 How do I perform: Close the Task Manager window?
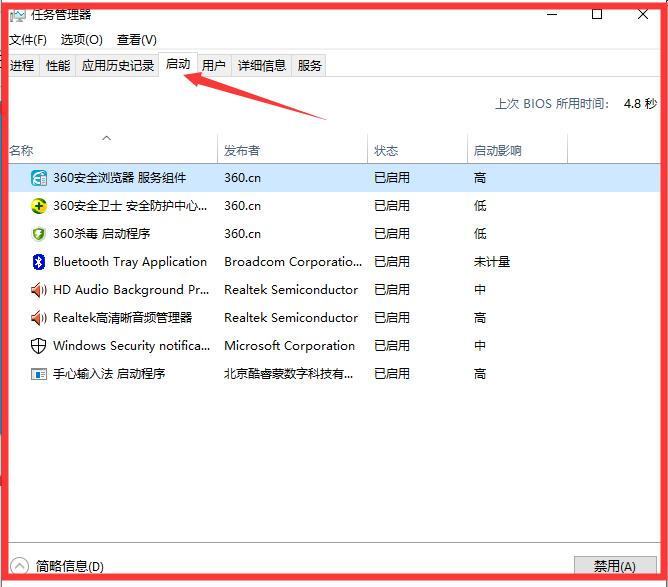643,14
